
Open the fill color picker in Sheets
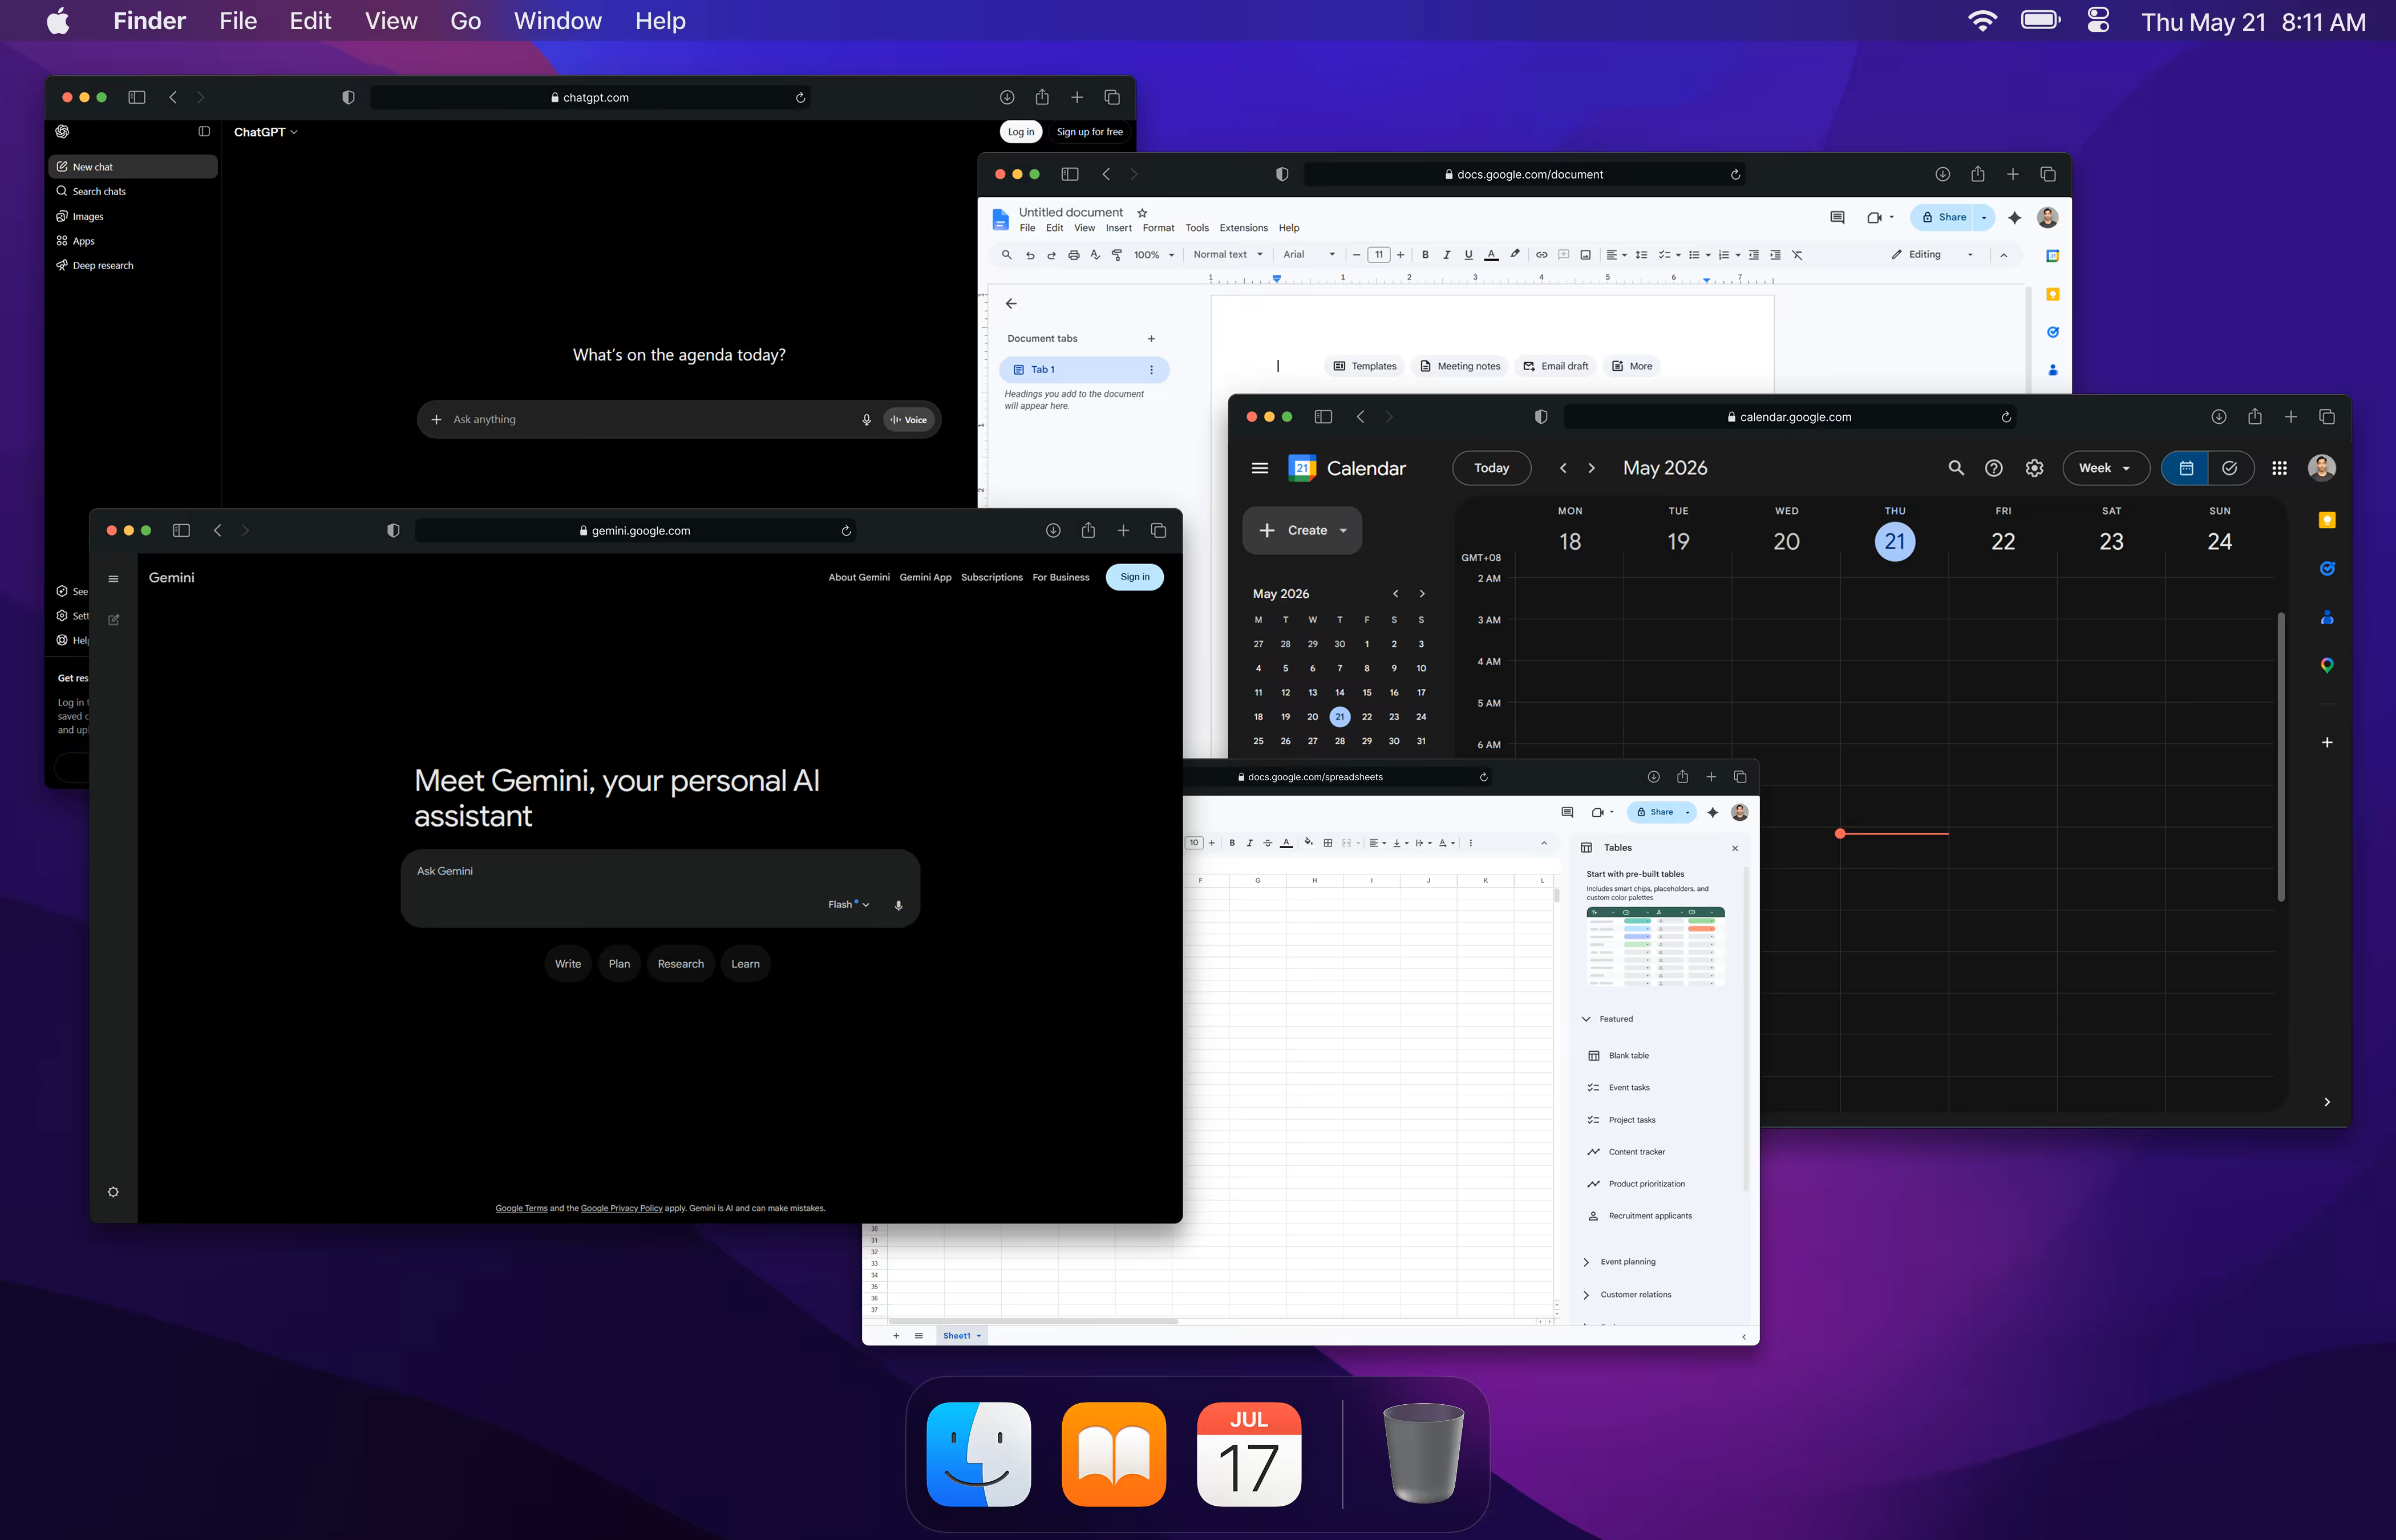[1308, 843]
